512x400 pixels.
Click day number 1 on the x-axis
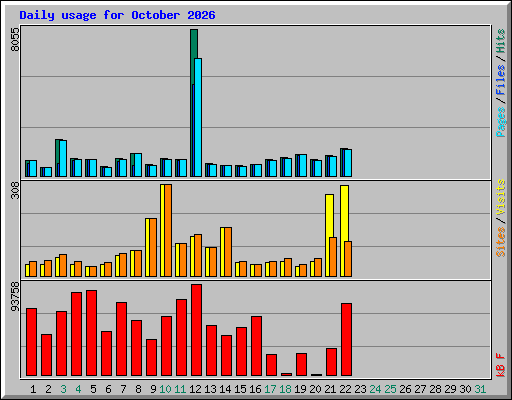pyautogui.click(x=33, y=389)
